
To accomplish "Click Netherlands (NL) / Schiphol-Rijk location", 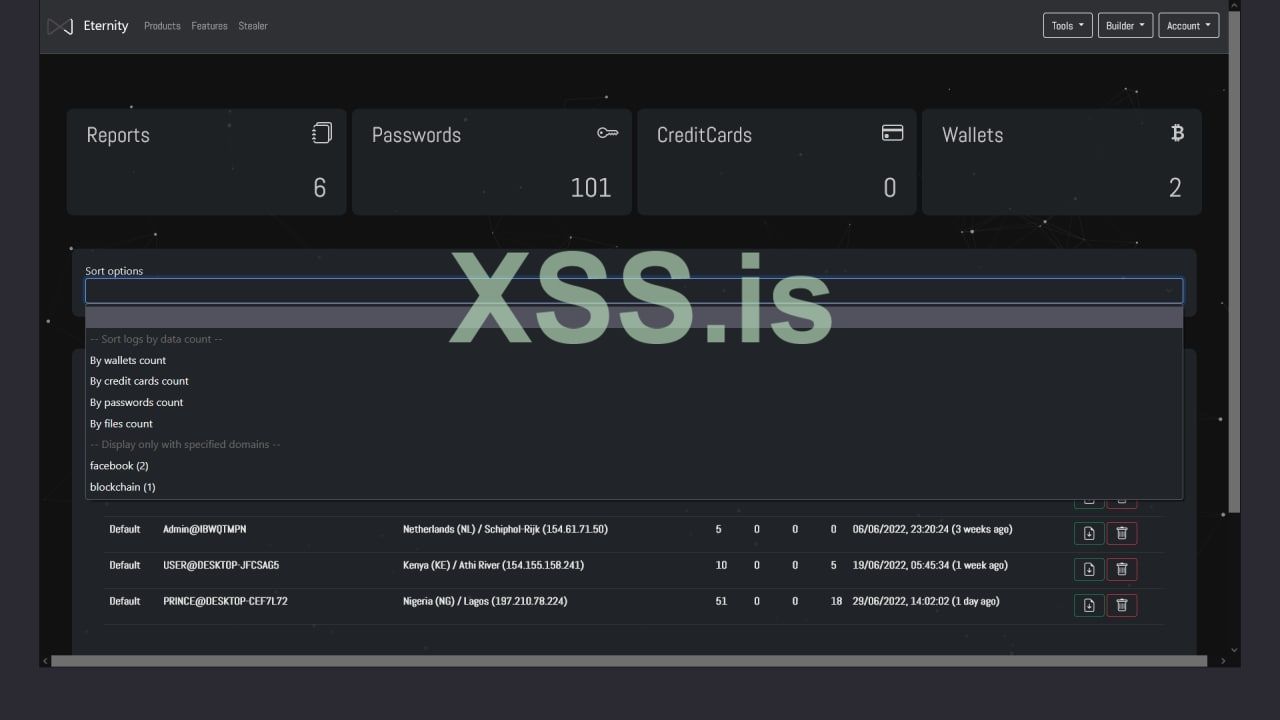I will pos(505,529).
